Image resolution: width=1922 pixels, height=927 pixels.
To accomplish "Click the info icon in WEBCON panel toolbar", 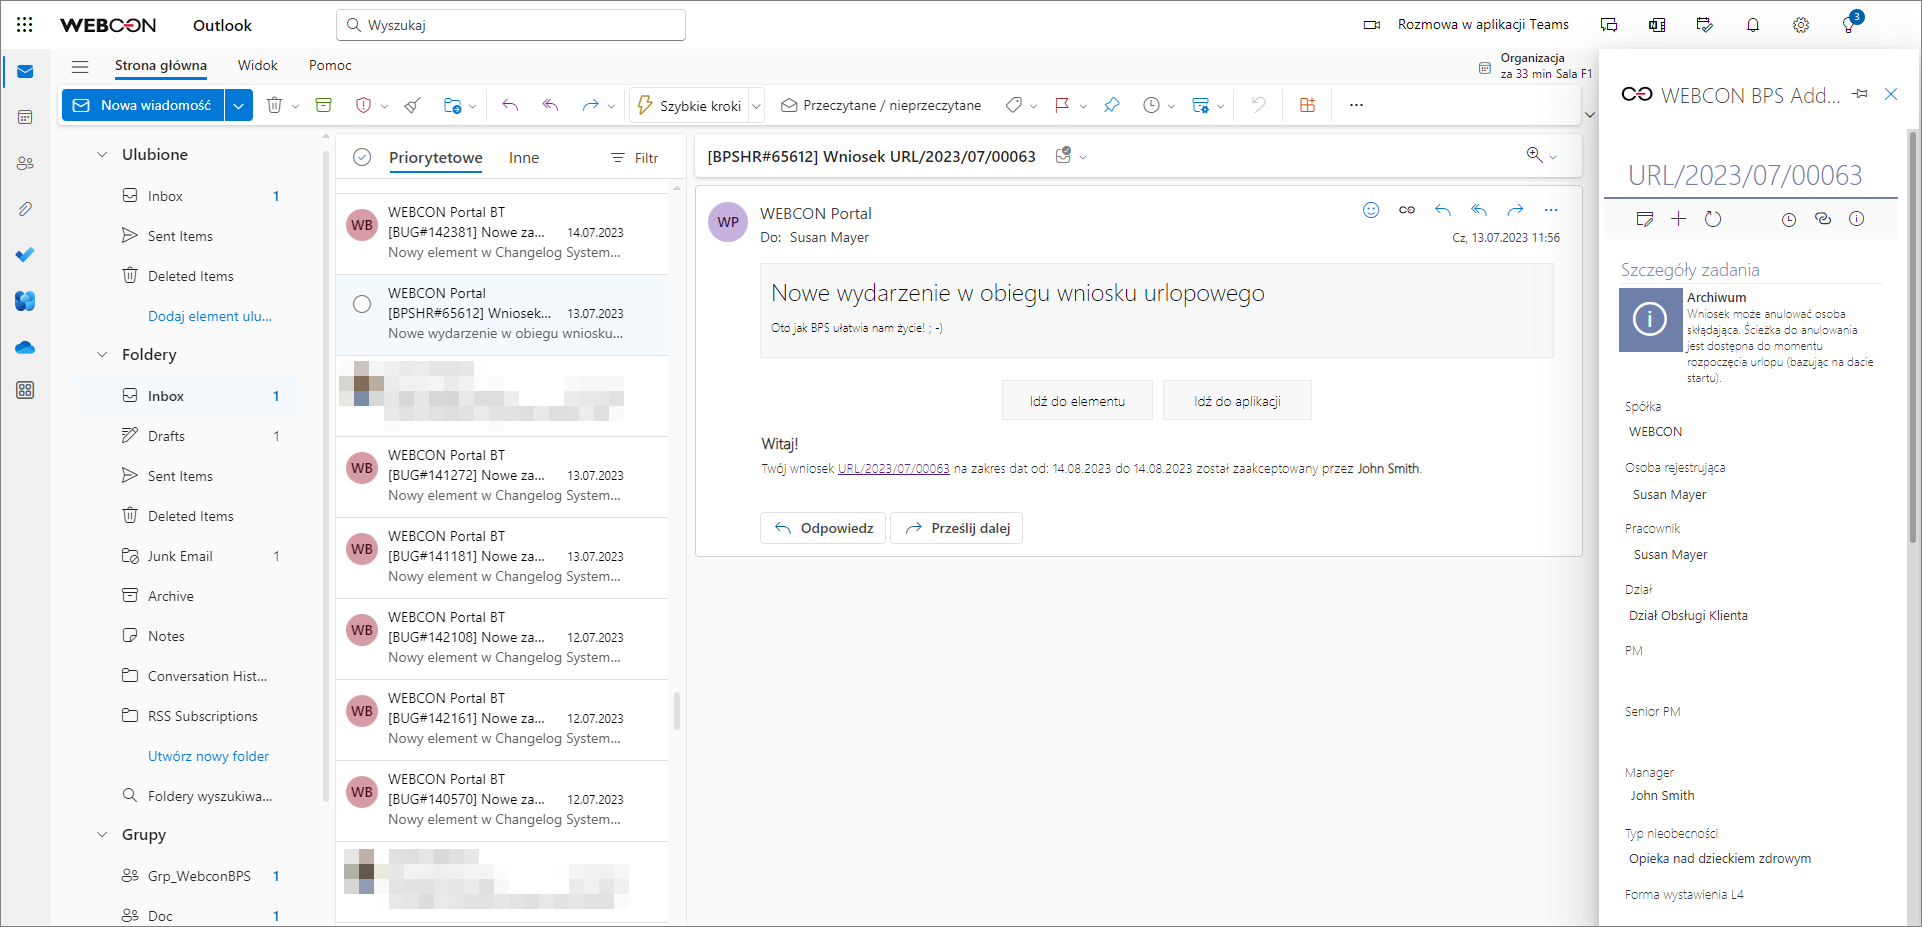I will coord(1857,219).
